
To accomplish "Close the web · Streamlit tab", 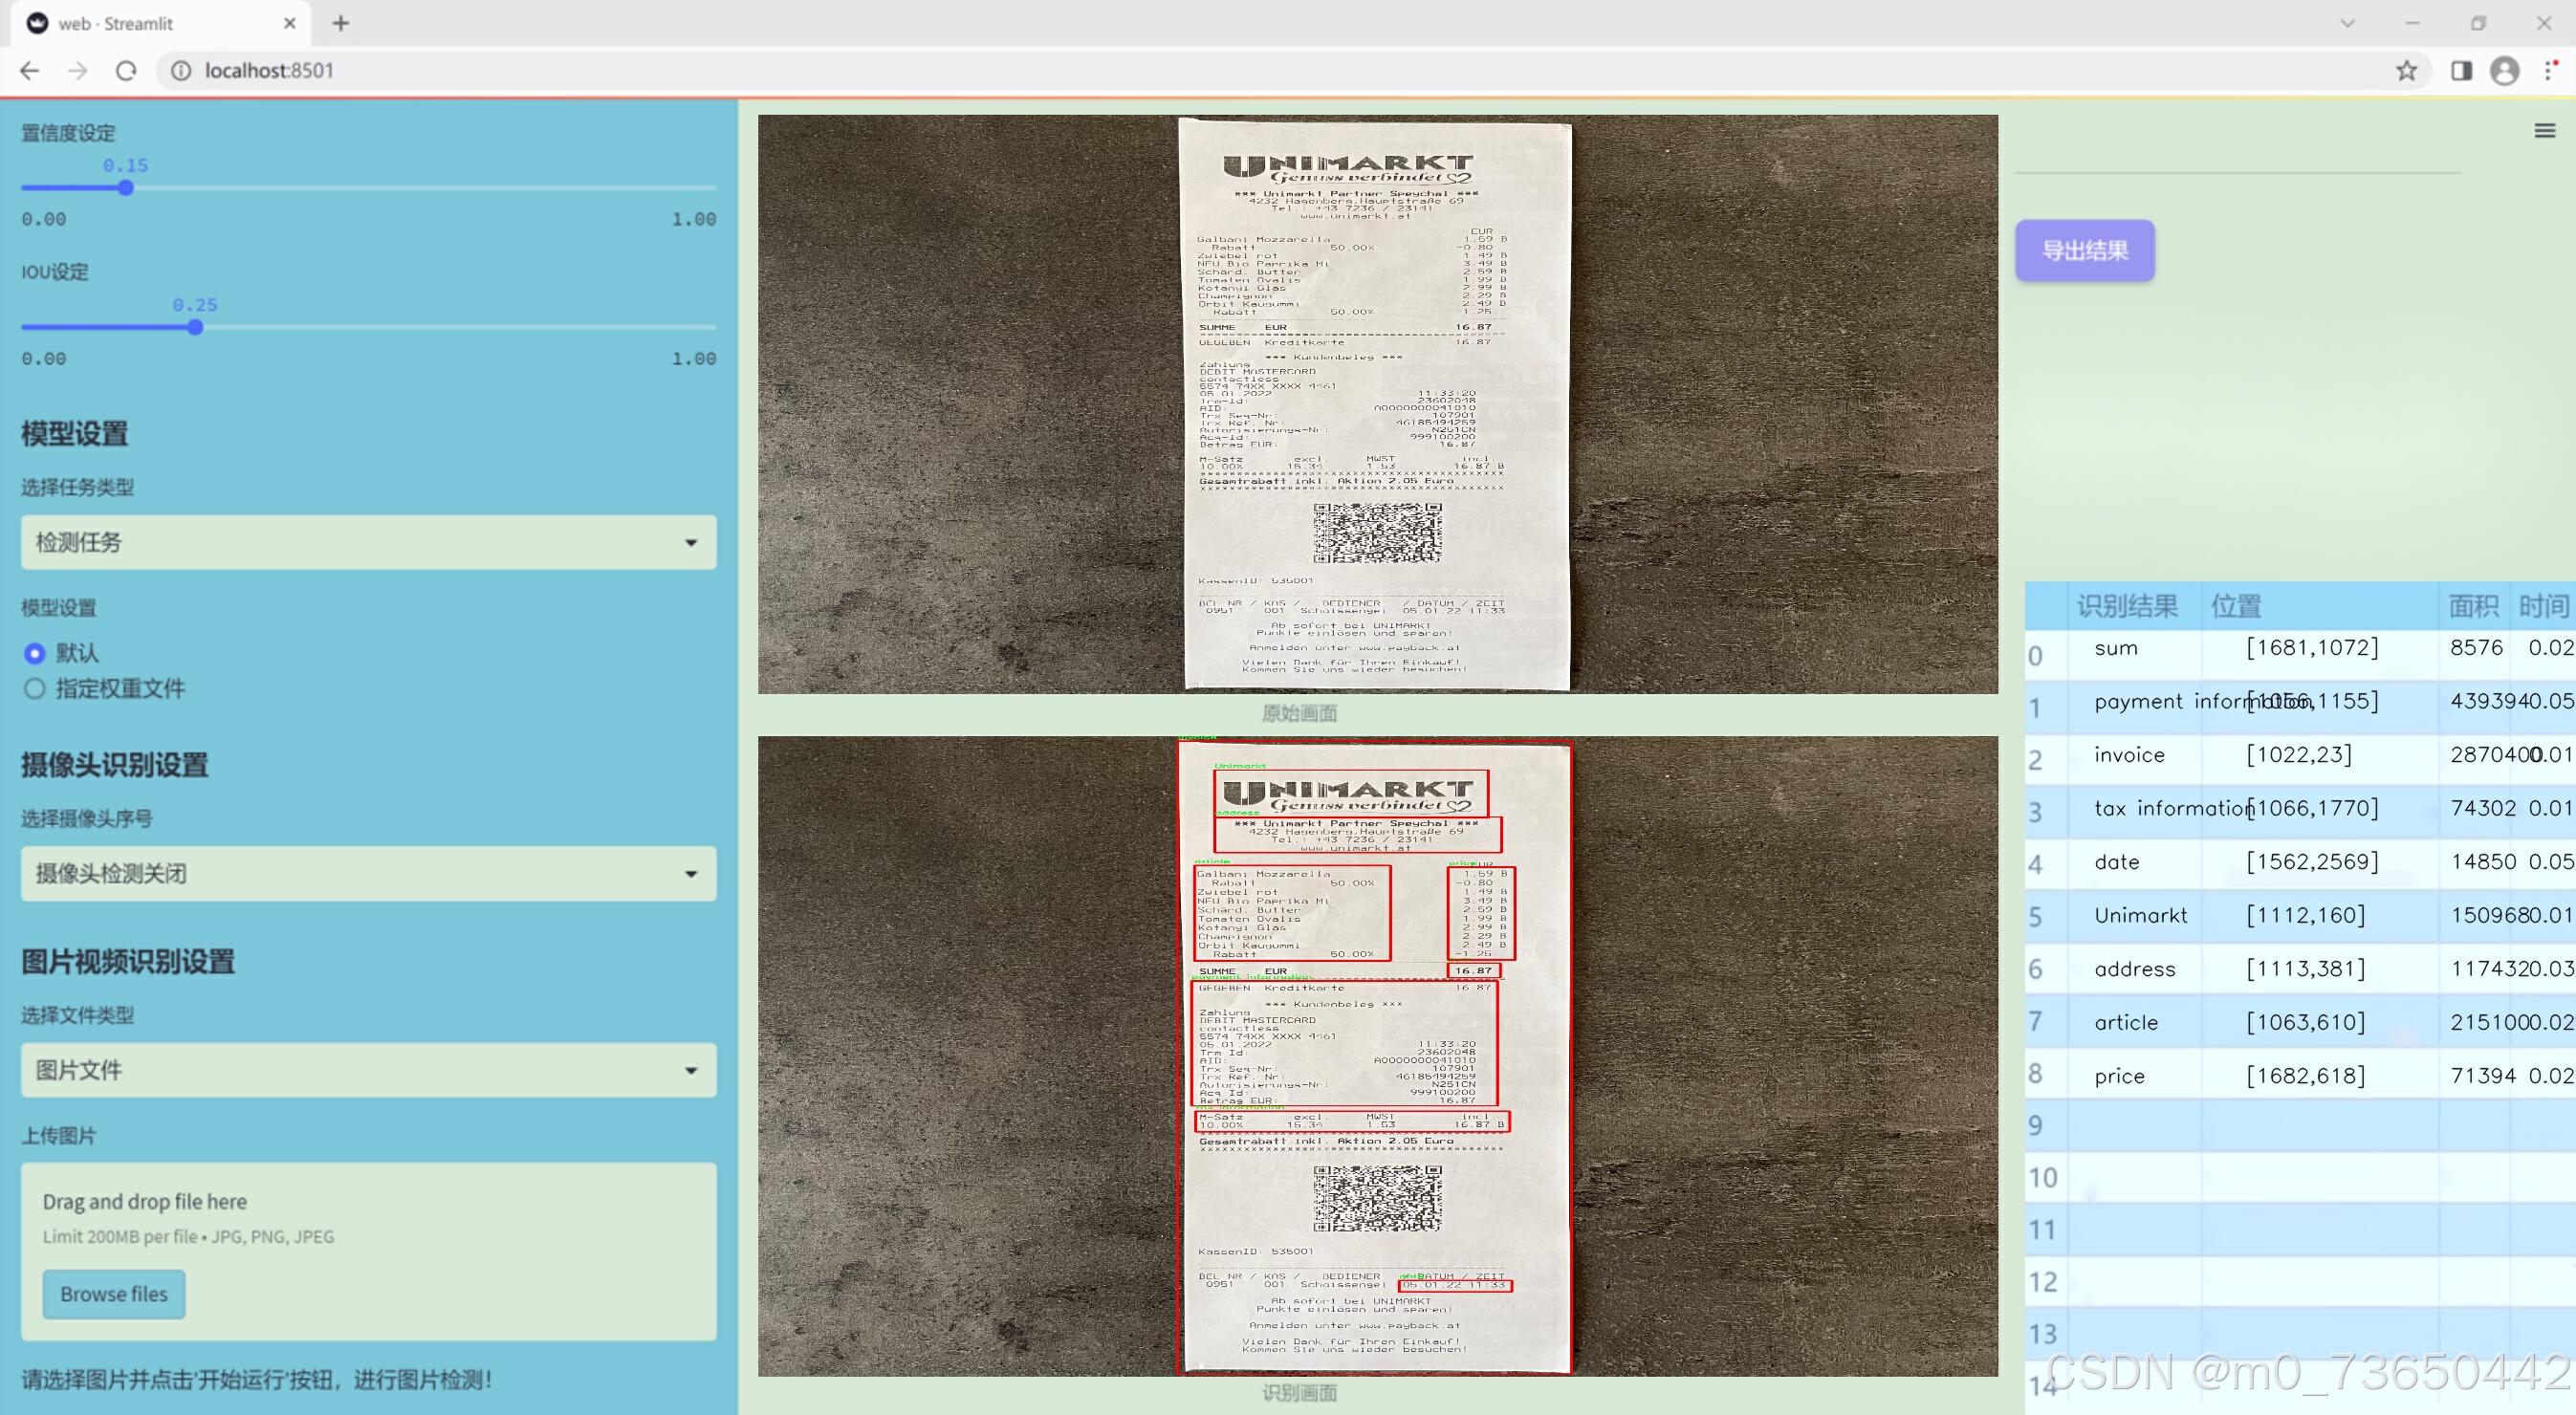I will (290, 23).
